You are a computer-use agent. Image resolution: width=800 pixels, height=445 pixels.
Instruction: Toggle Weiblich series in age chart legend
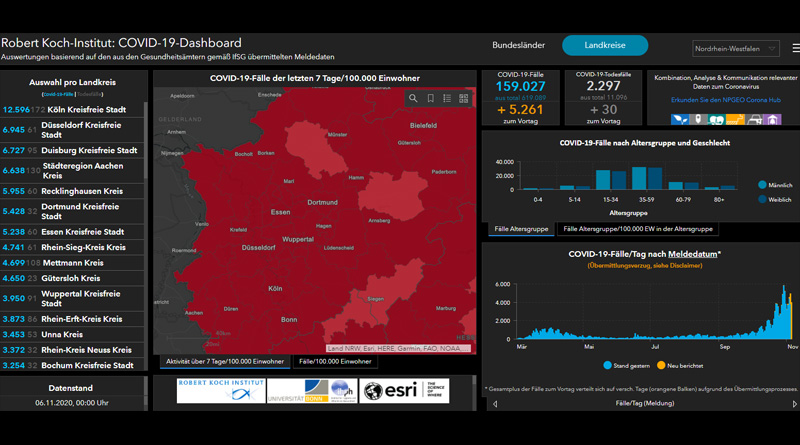(775, 200)
